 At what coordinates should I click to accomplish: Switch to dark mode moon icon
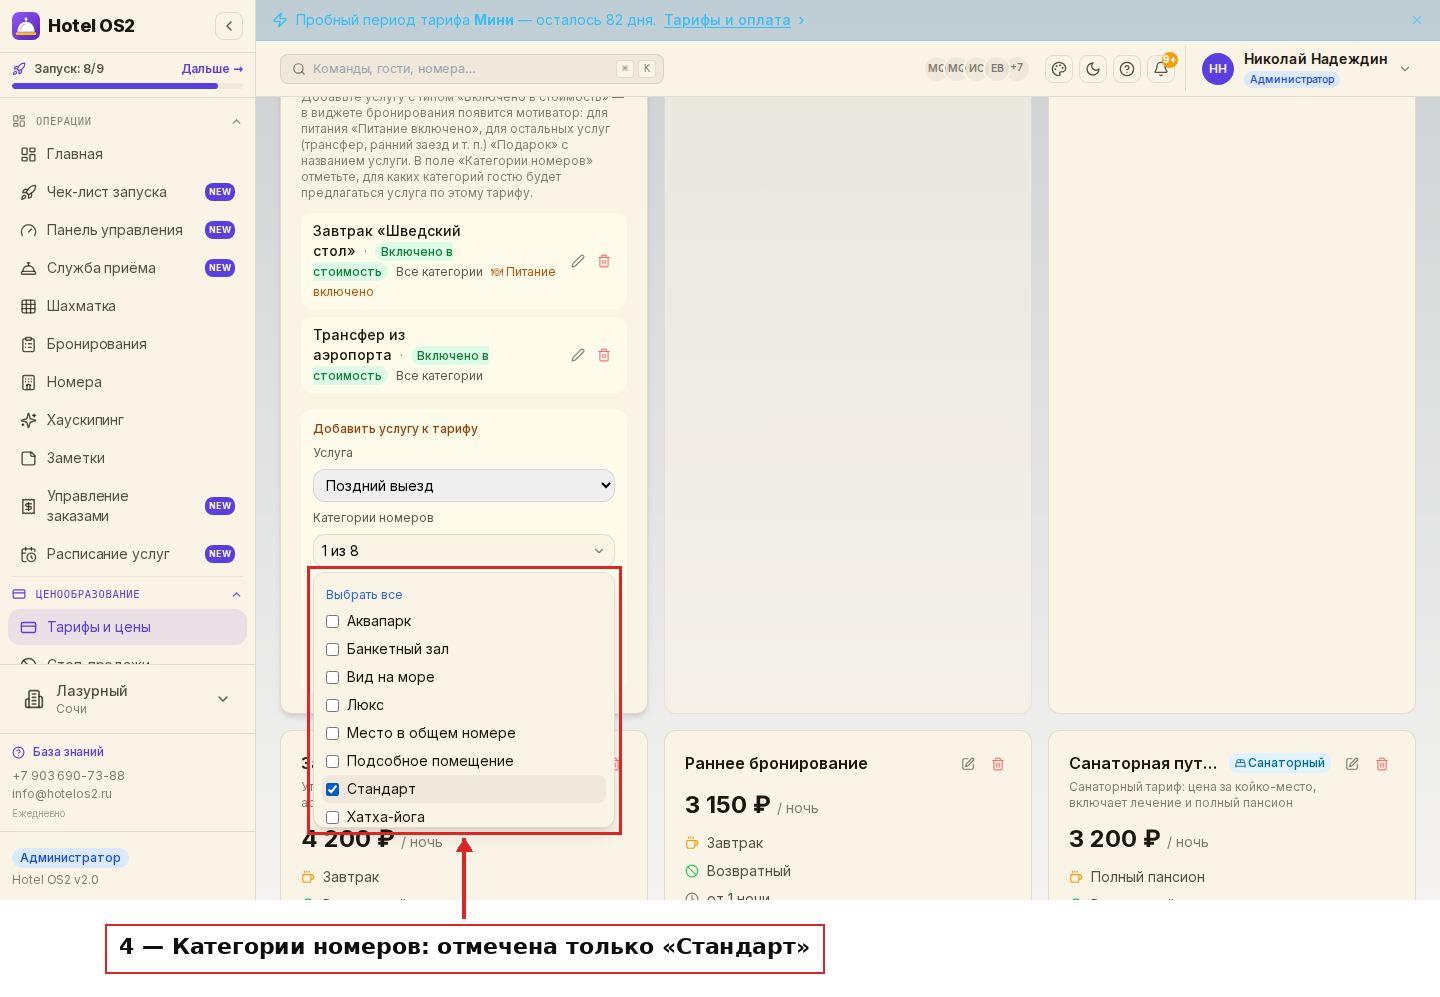(x=1093, y=69)
